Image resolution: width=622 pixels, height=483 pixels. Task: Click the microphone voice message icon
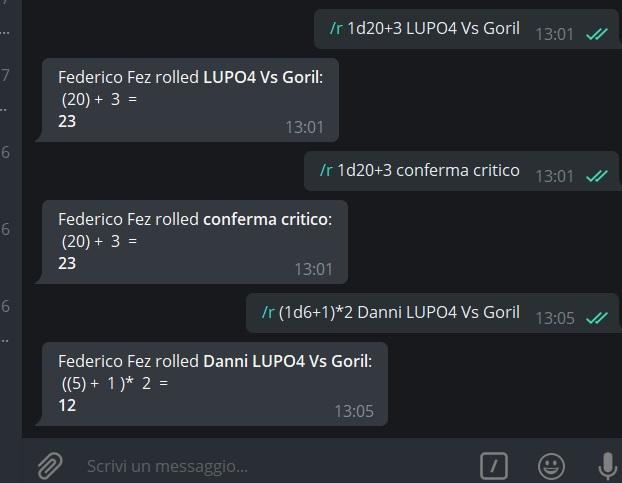point(608,466)
